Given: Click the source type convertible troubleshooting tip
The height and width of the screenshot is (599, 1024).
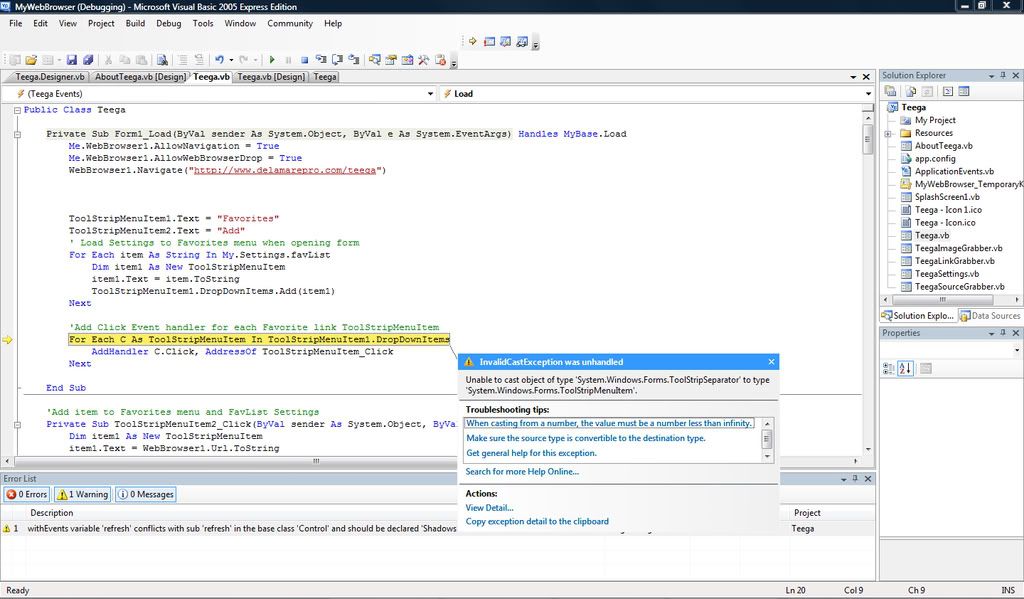Looking at the screenshot, I should click(x=586, y=438).
